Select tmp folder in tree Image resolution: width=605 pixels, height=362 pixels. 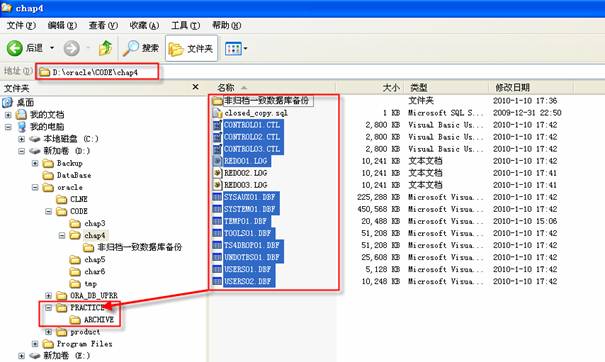pos(90,284)
